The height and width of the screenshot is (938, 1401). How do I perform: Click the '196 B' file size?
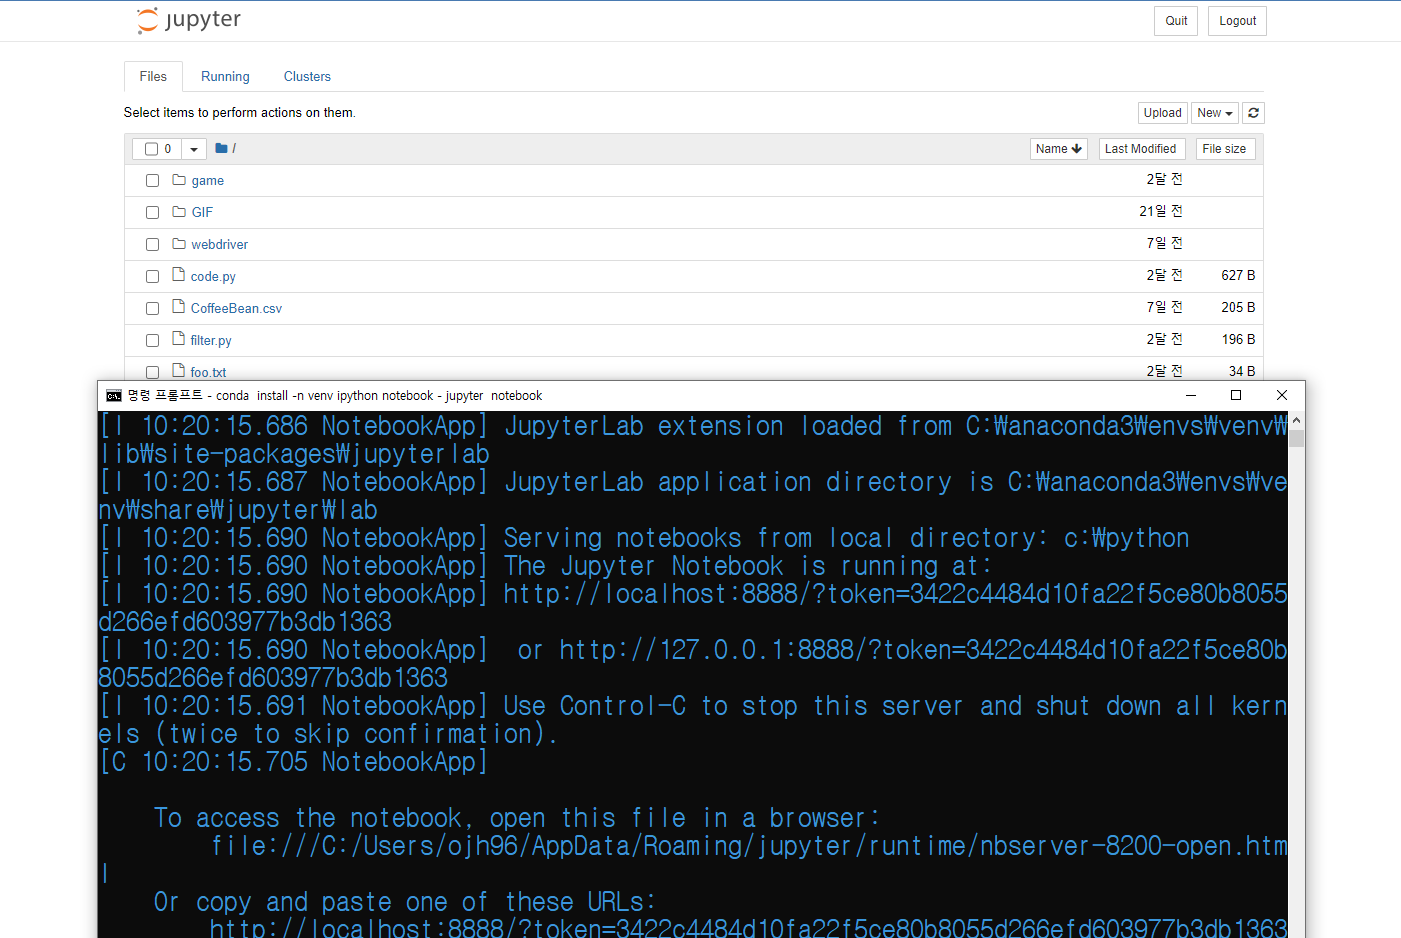point(1238,339)
